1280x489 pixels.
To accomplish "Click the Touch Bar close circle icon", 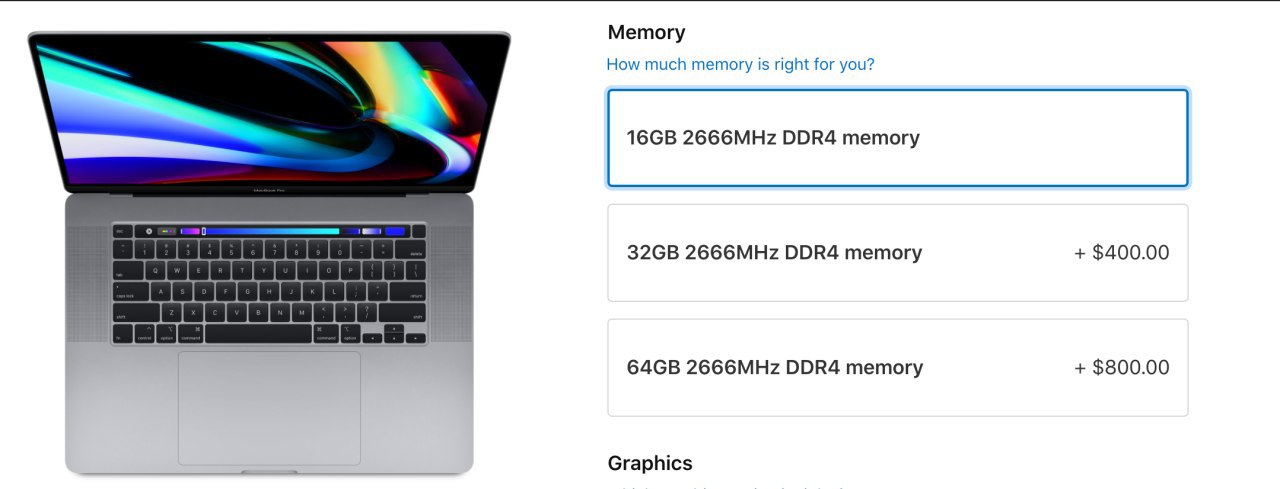I will click(149, 231).
